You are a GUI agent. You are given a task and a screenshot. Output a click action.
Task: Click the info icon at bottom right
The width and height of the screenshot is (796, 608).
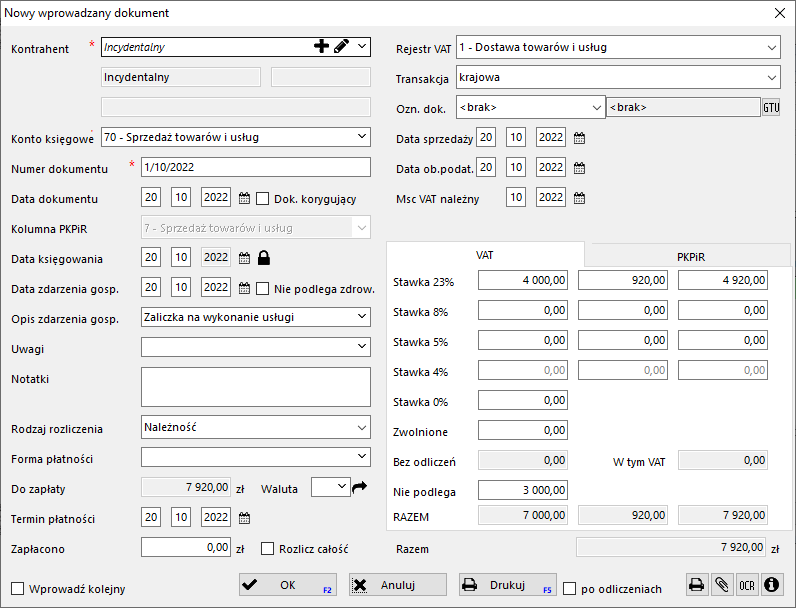[771, 585]
